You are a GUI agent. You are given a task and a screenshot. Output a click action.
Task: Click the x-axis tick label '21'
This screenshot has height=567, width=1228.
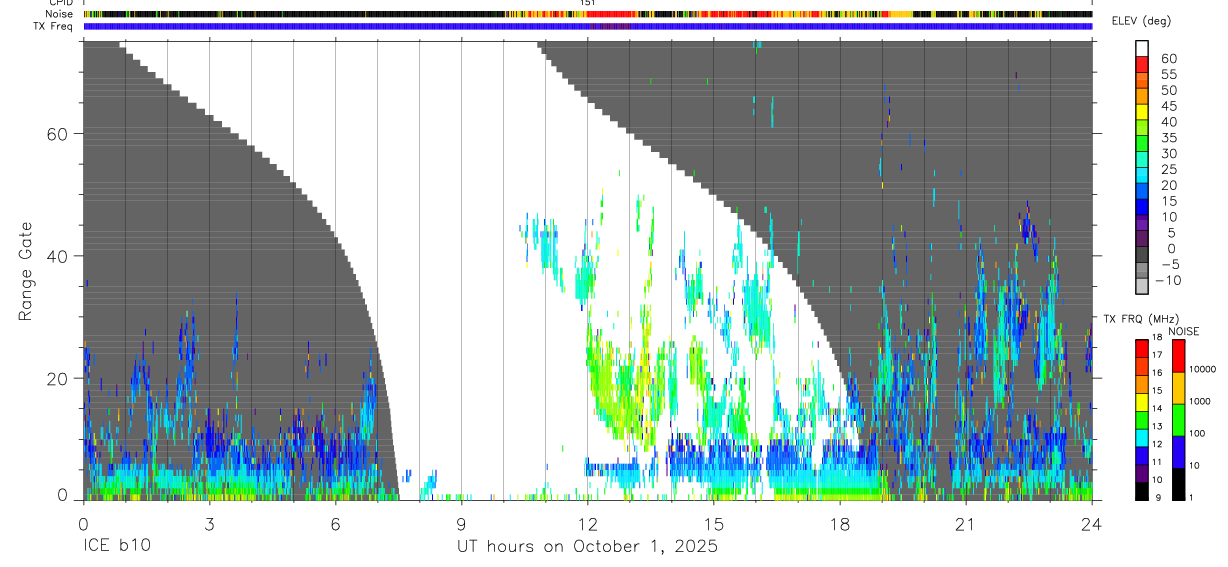coord(966,524)
